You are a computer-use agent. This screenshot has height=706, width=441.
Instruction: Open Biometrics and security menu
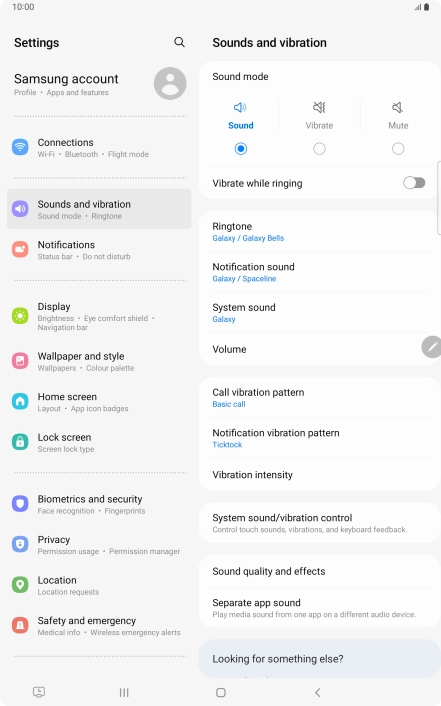(x=99, y=504)
